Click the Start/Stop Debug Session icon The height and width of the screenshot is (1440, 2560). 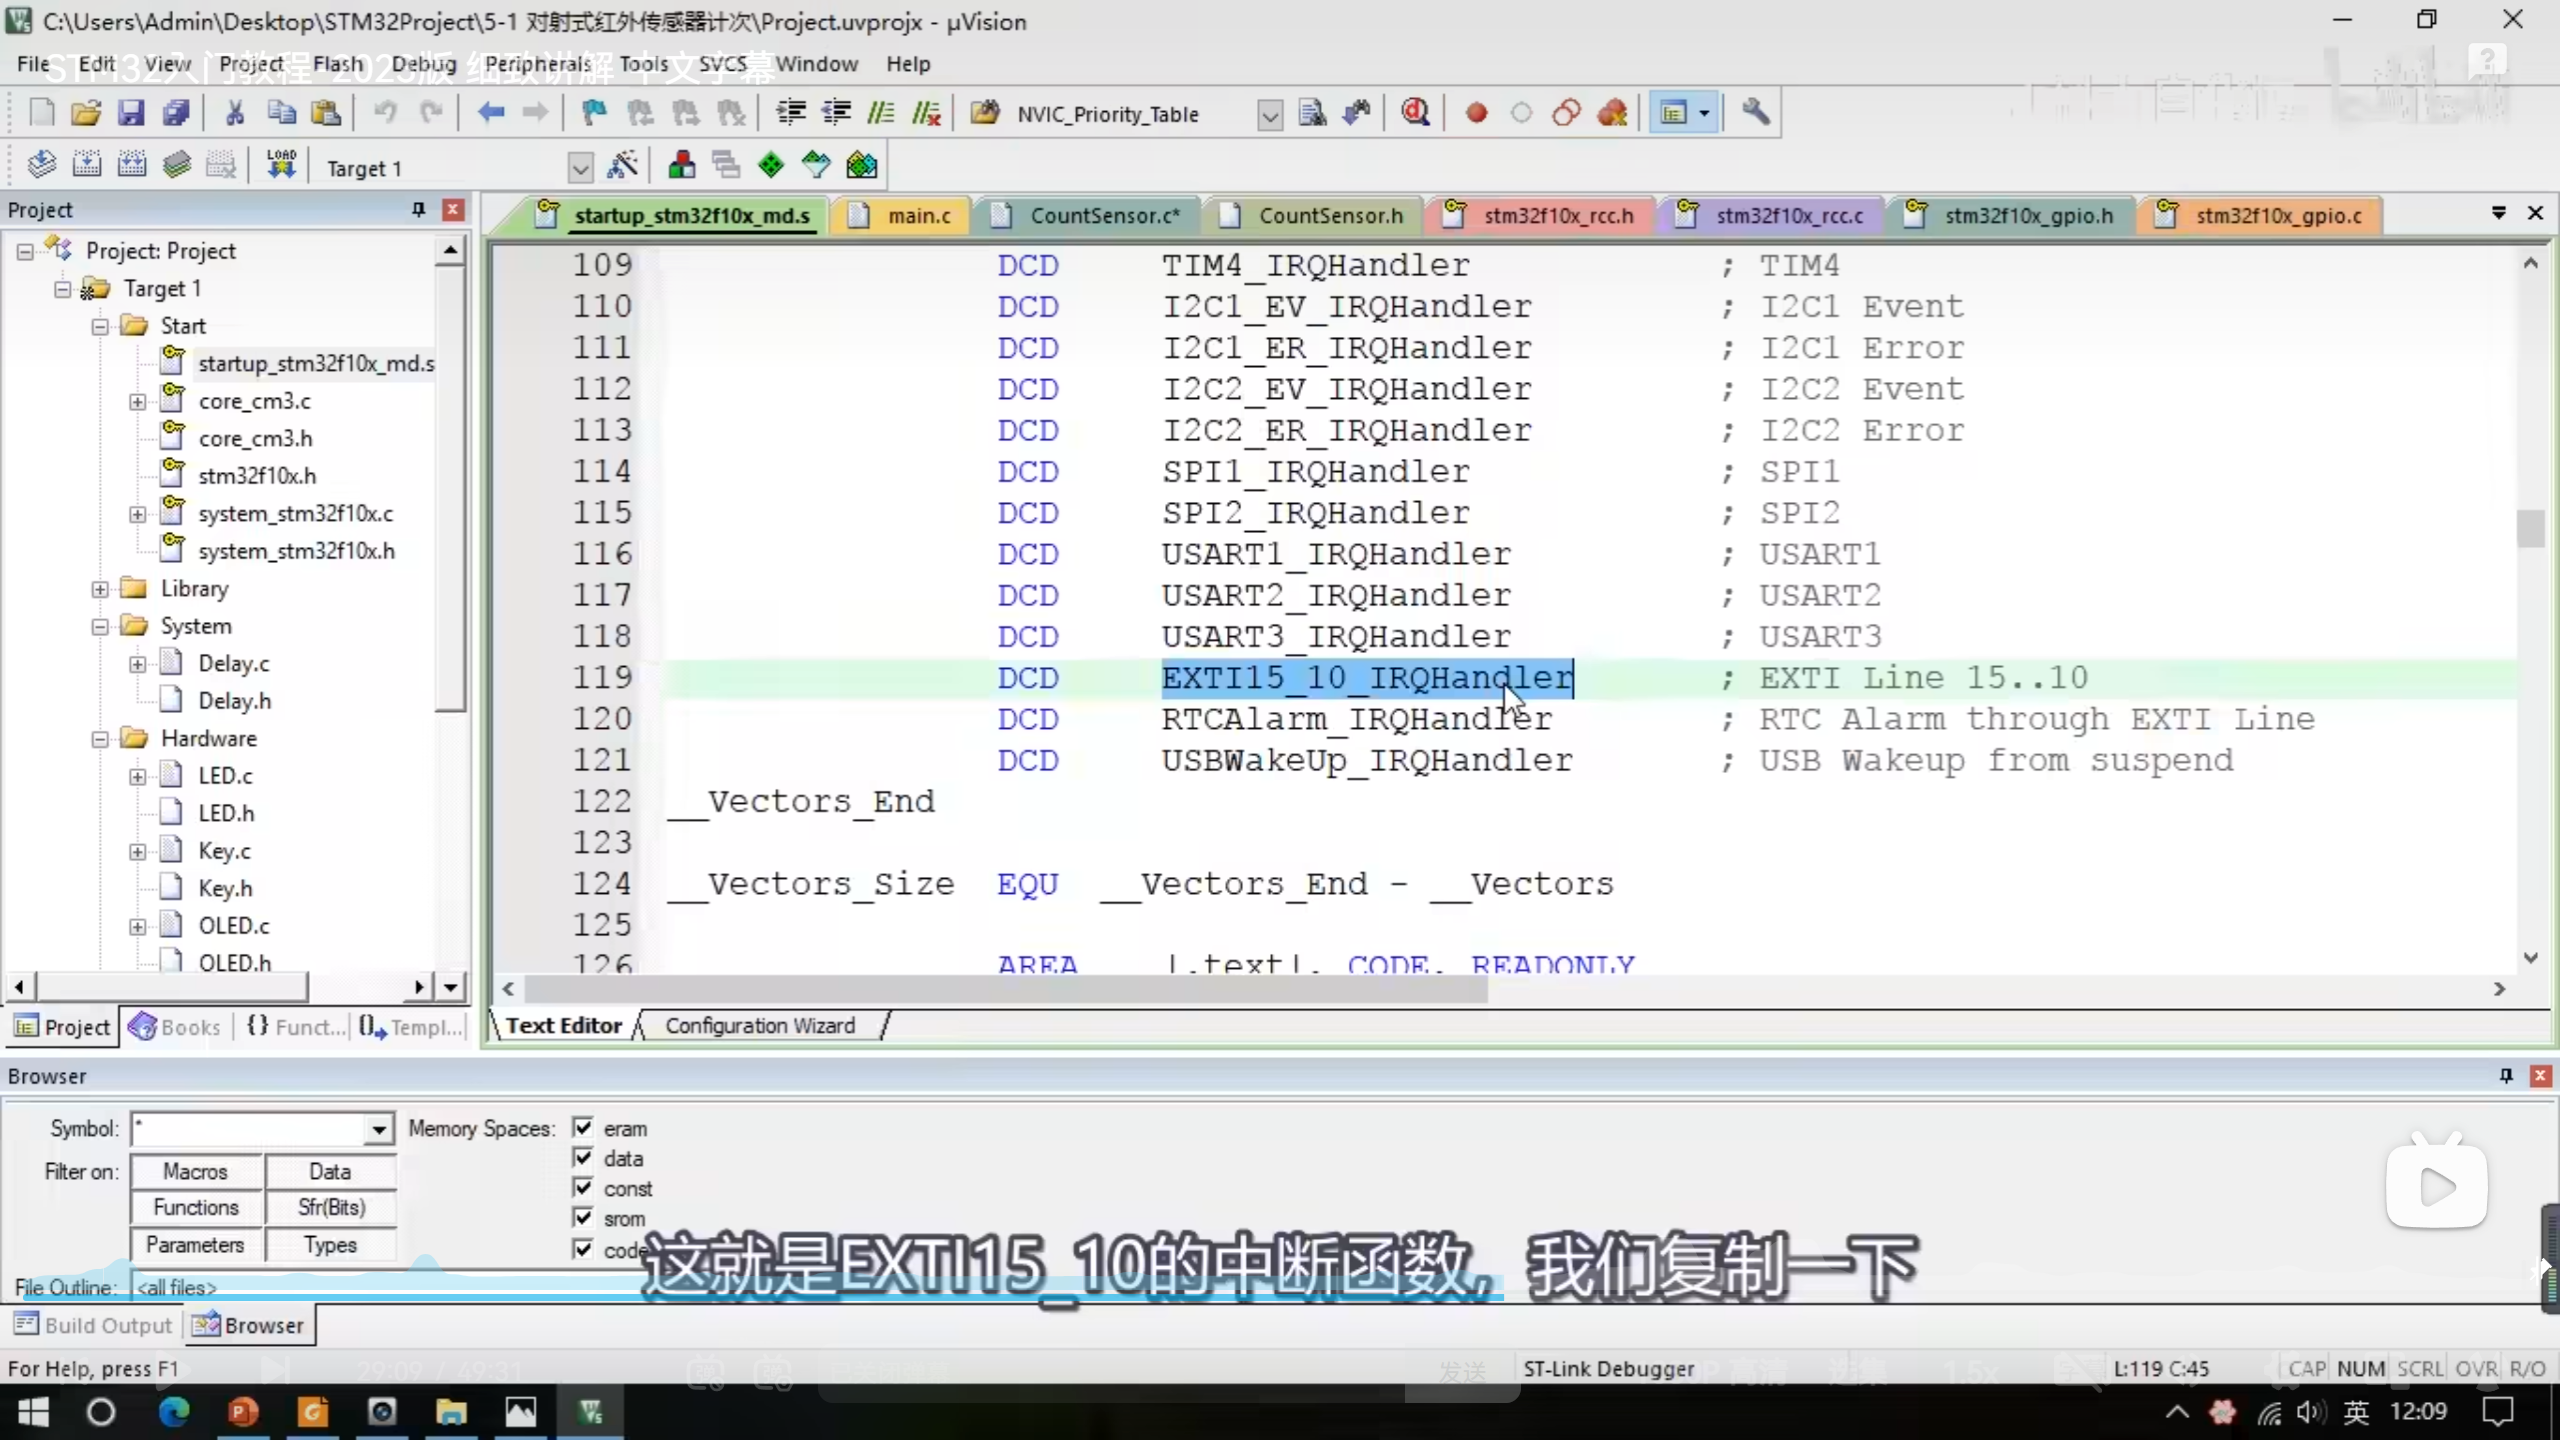click(x=1415, y=113)
